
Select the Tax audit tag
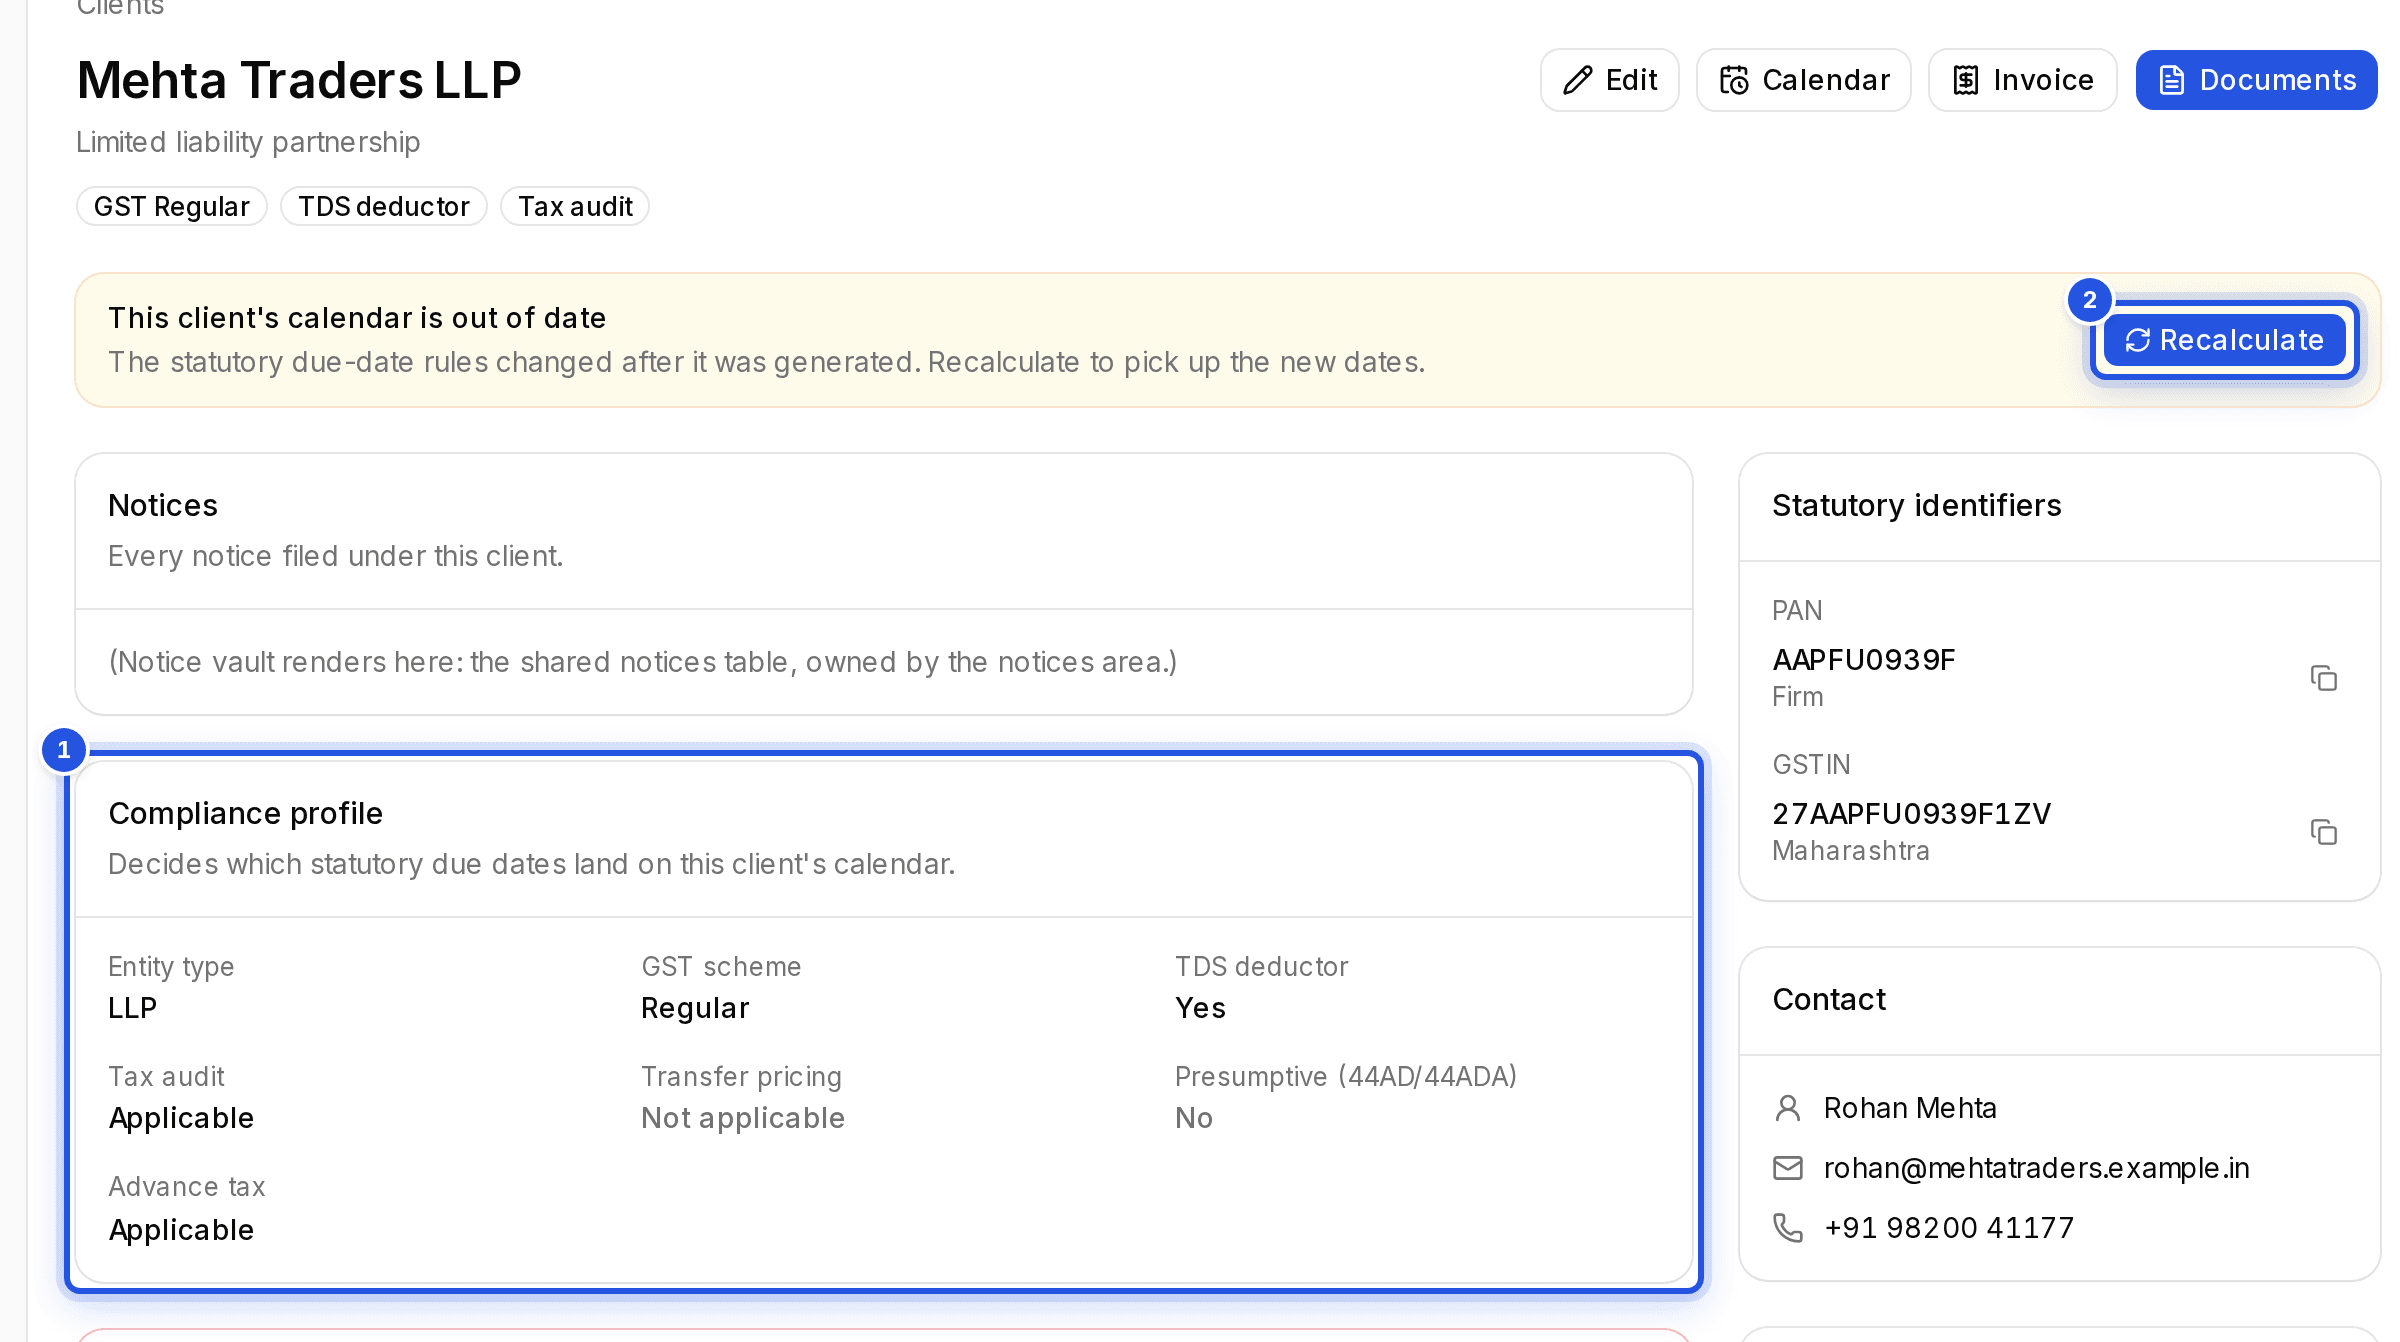(575, 206)
